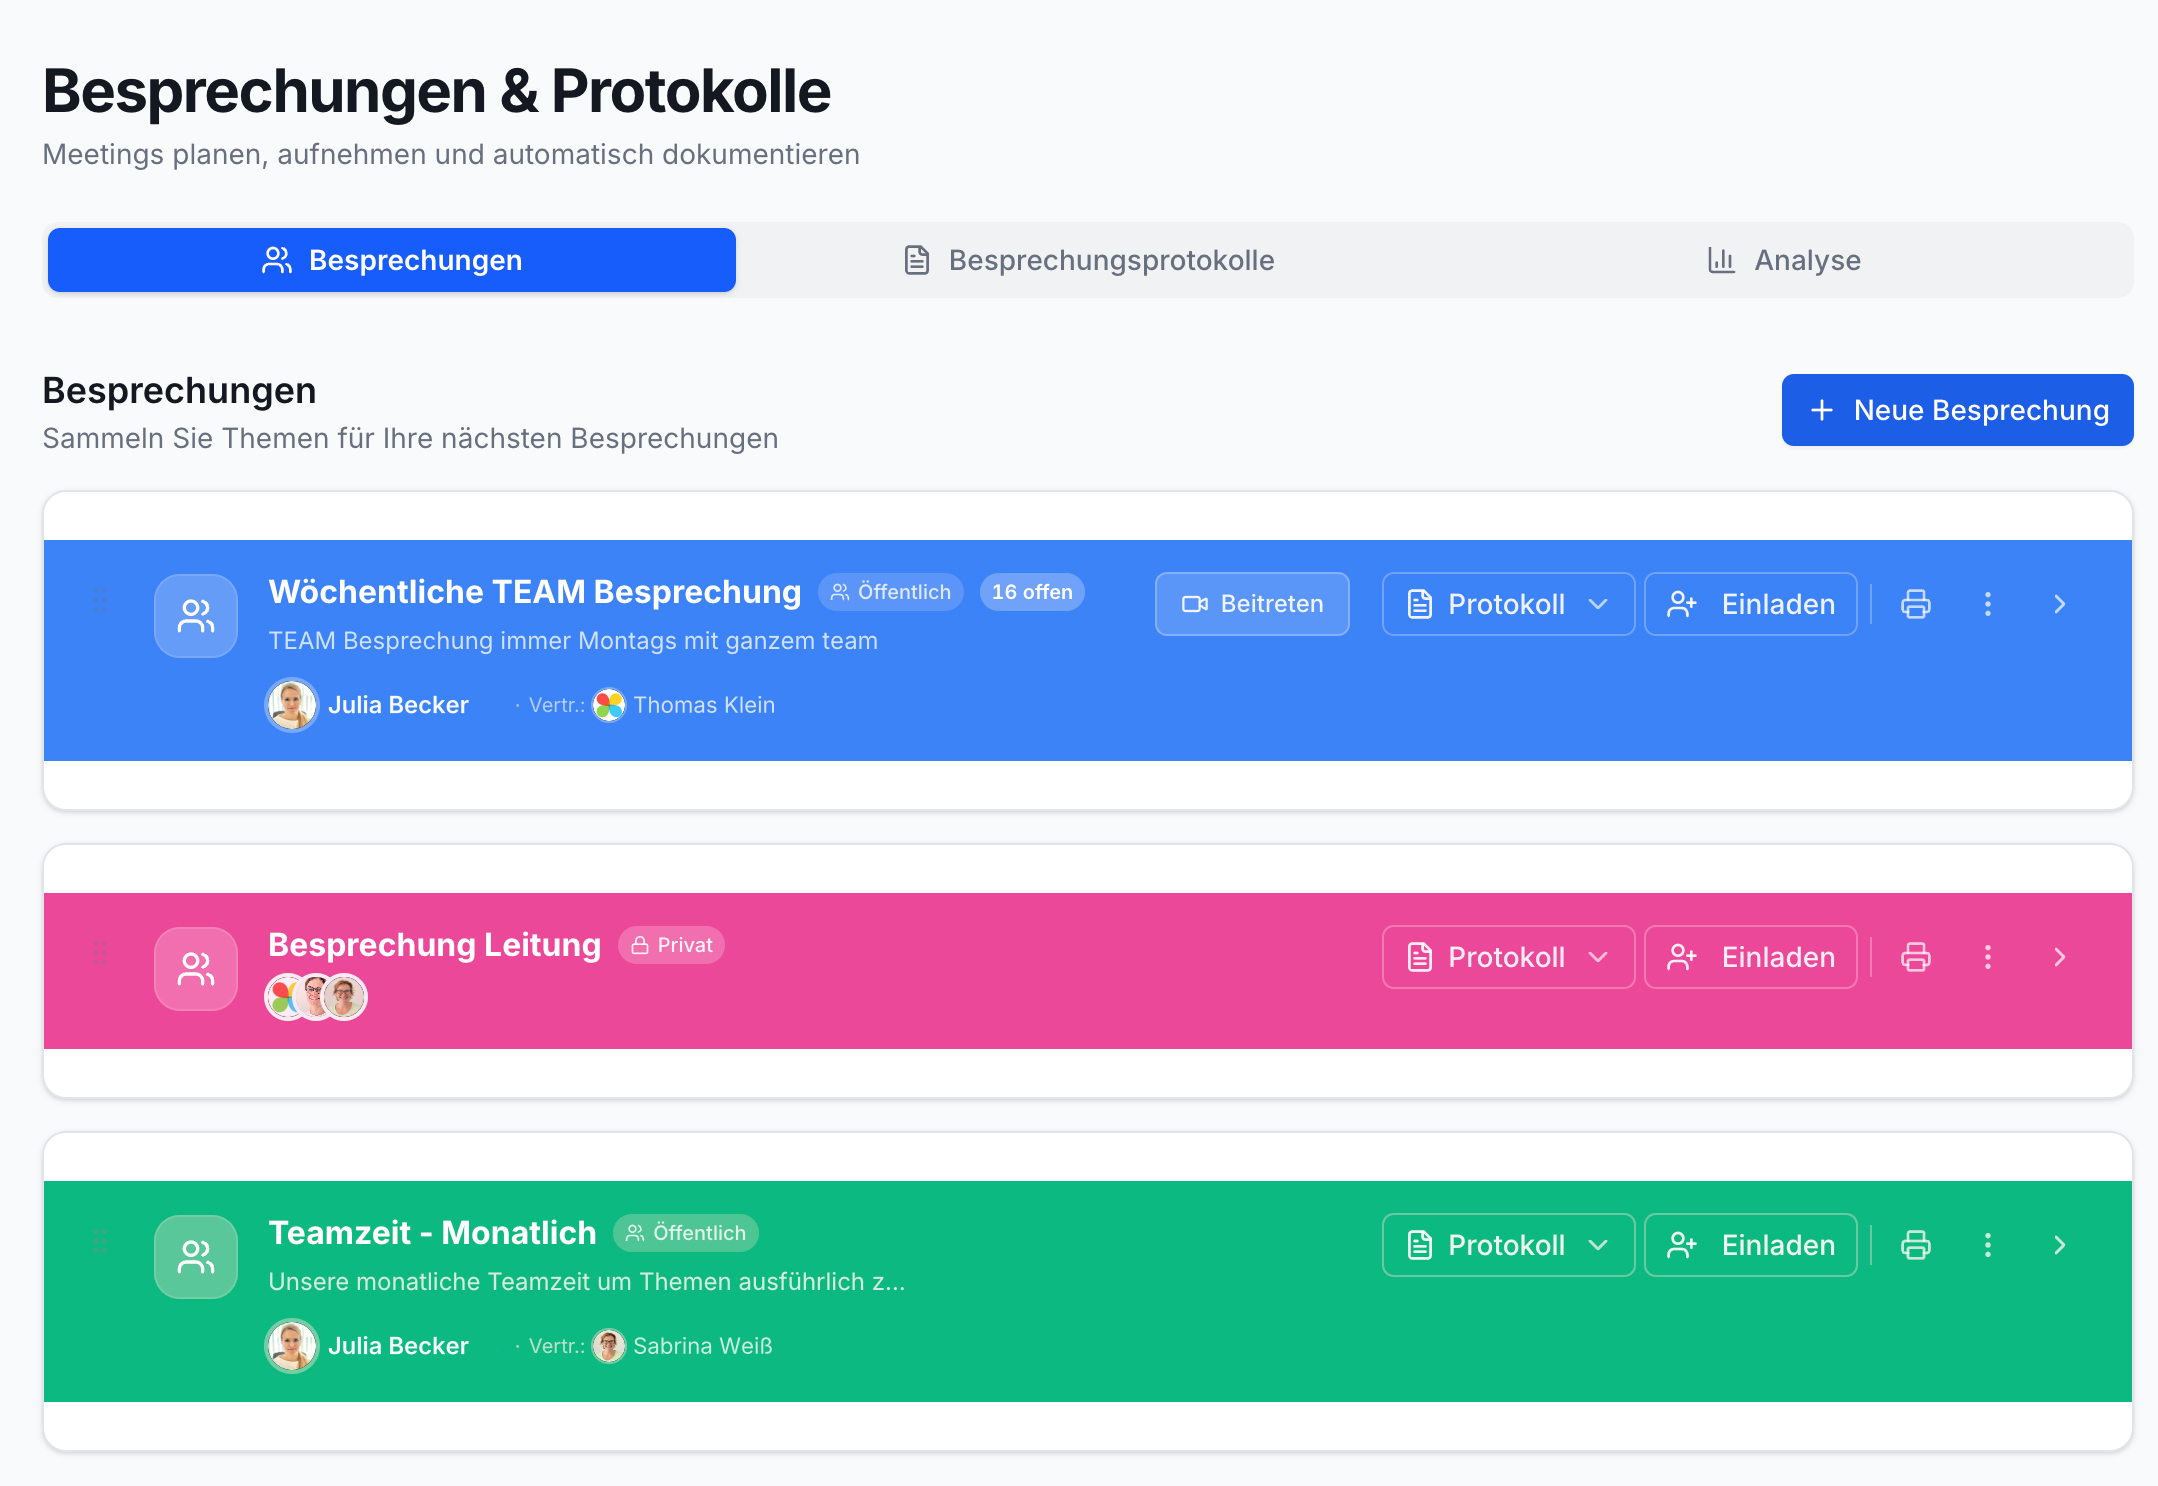Click the Privat badge on Besprechung Leitung
This screenshot has height=1486, width=2158.
click(x=671, y=945)
